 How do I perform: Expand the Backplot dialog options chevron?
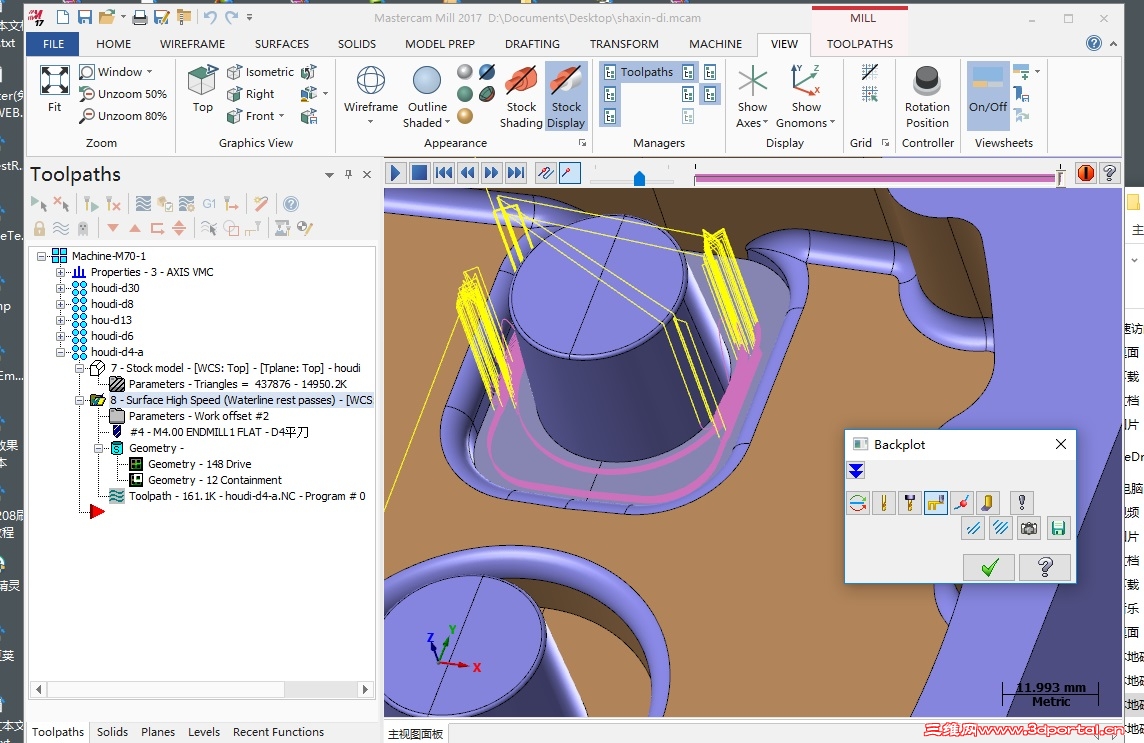click(x=856, y=471)
